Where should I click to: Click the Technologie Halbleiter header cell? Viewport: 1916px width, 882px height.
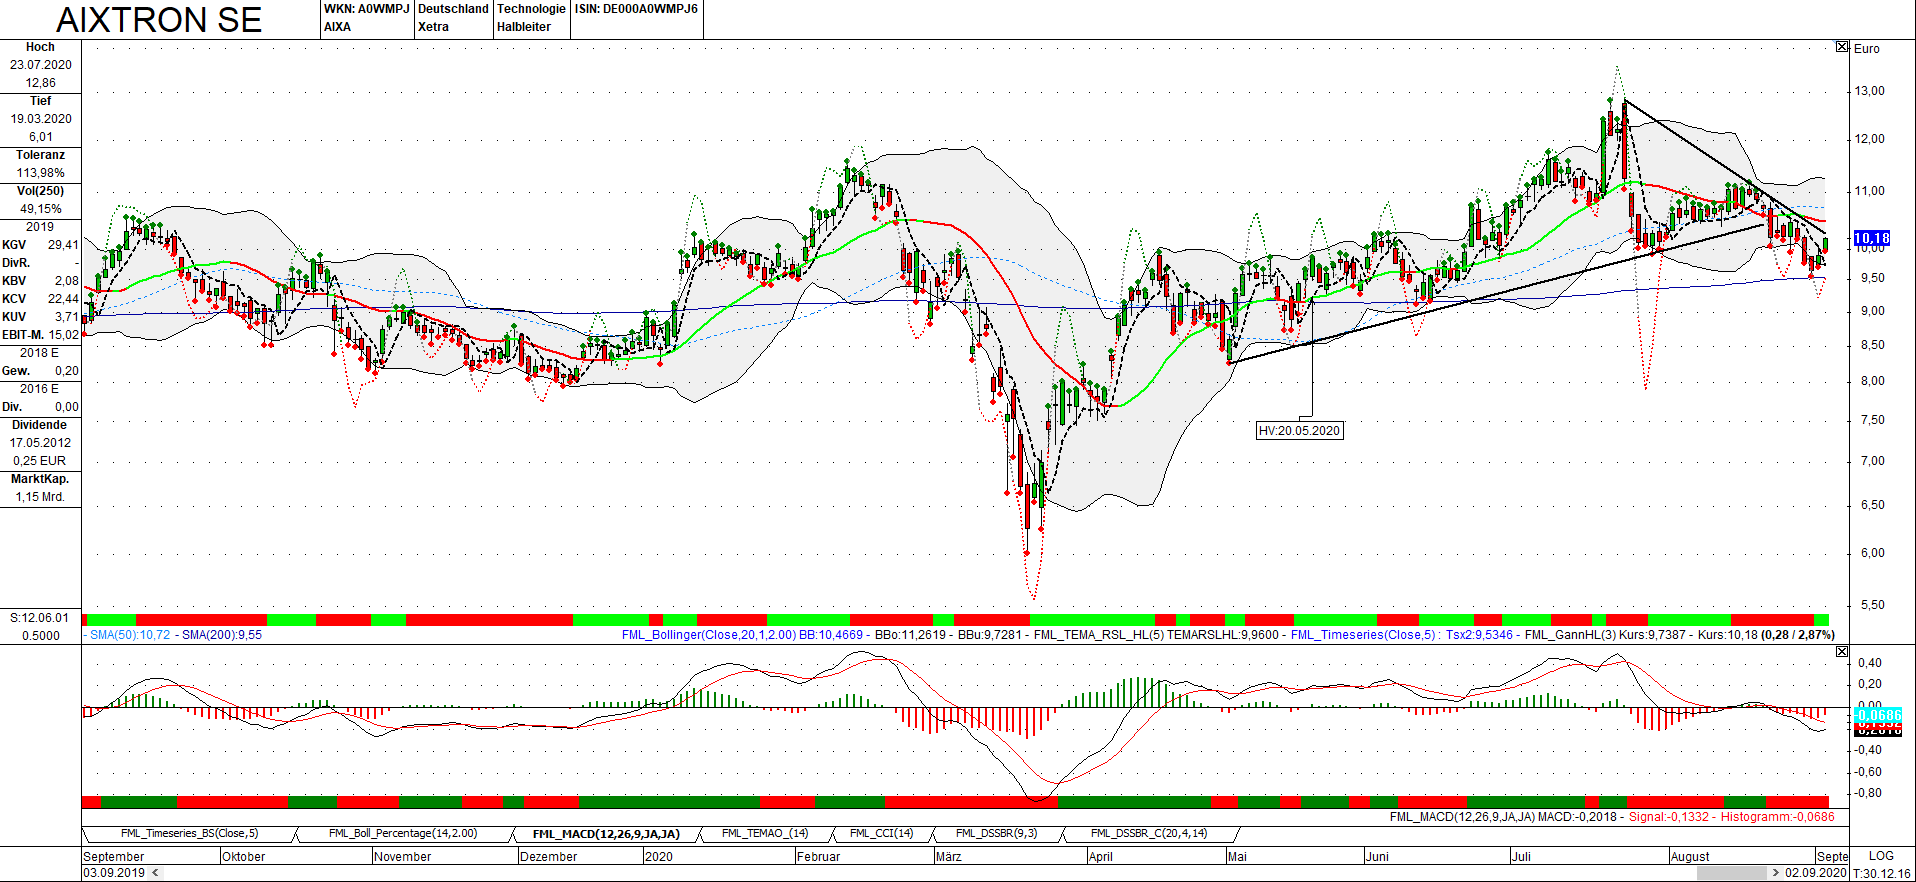tap(531, 18)
